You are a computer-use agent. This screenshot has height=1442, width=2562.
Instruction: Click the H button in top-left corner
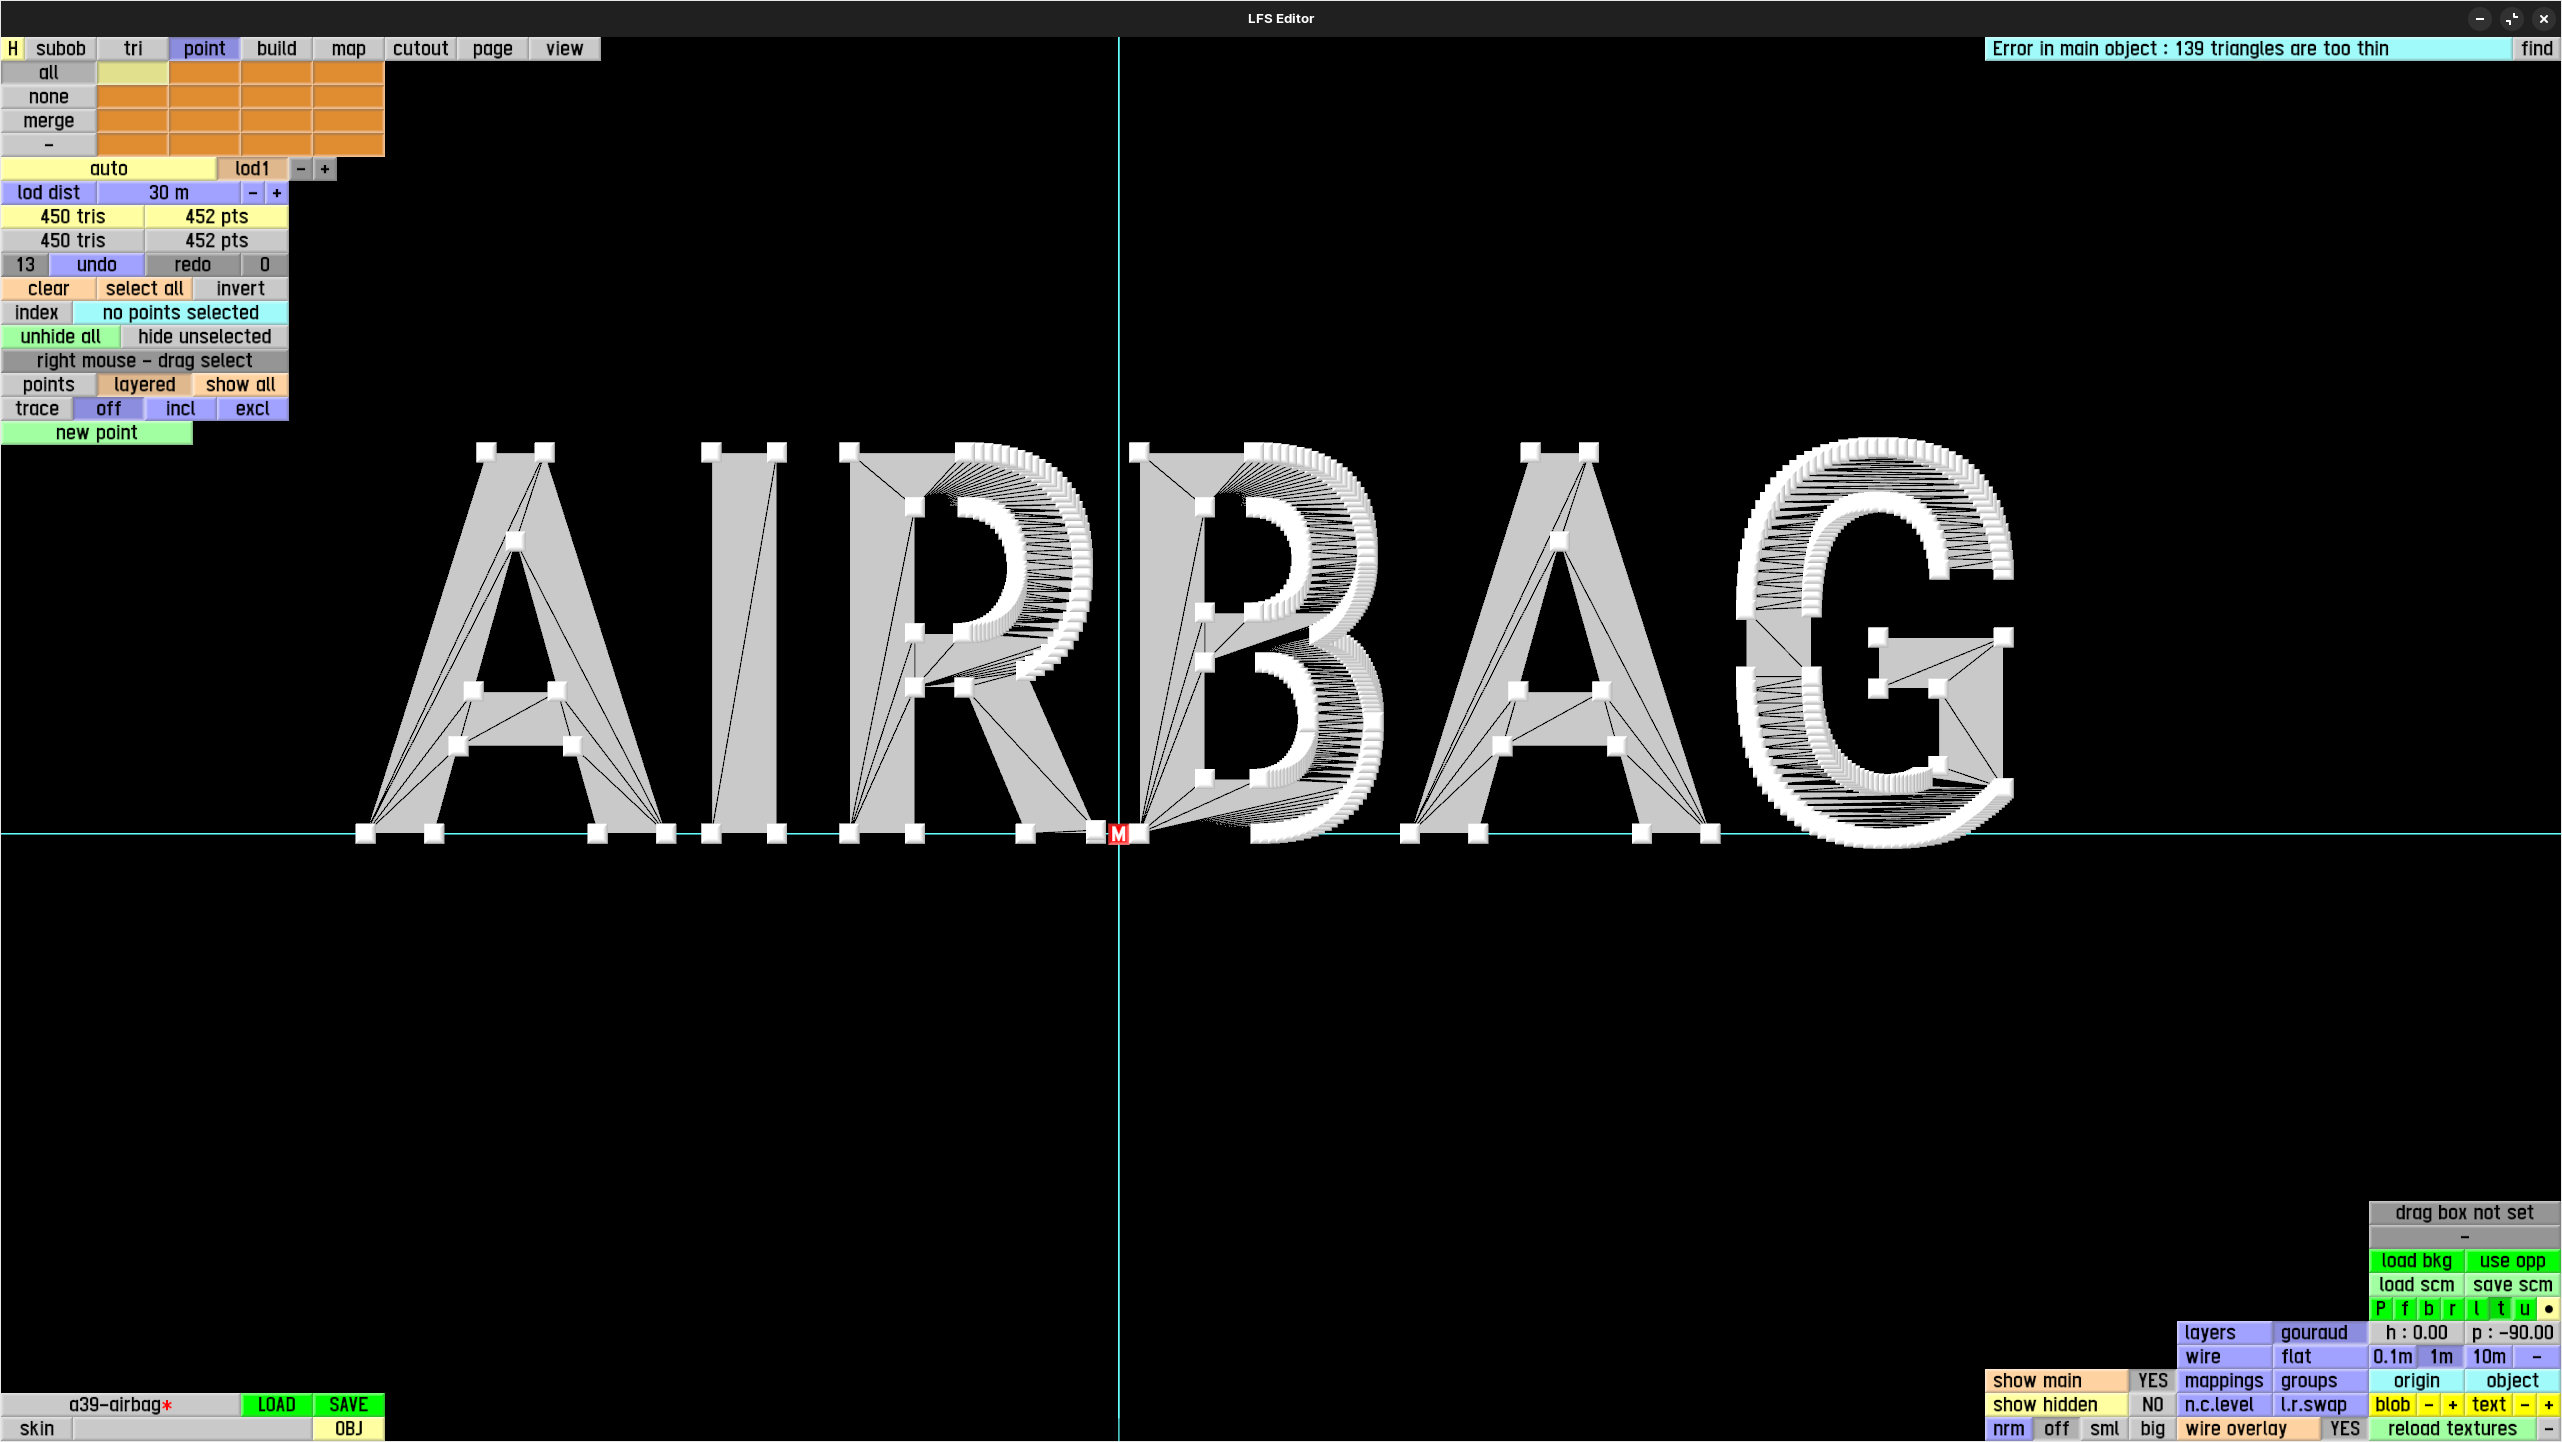click(x=12, y=49)
